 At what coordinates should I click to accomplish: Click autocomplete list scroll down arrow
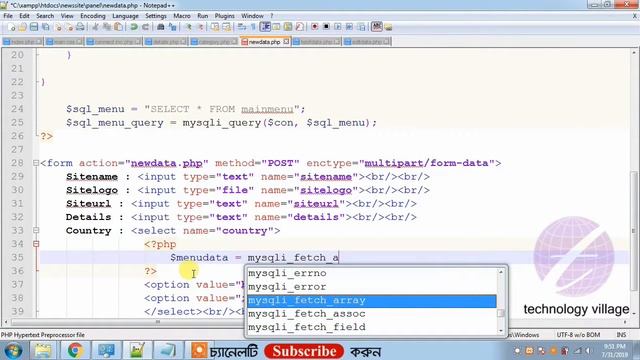click(x=501, y=330)
